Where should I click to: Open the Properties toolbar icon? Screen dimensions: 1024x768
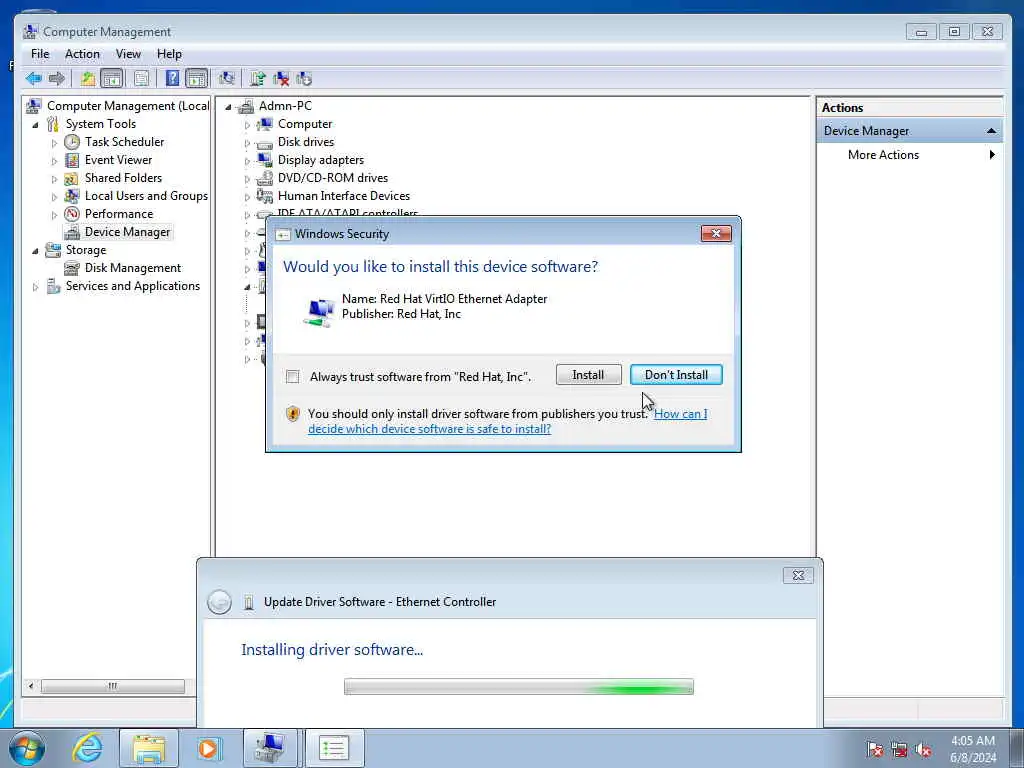click(141, 79)
